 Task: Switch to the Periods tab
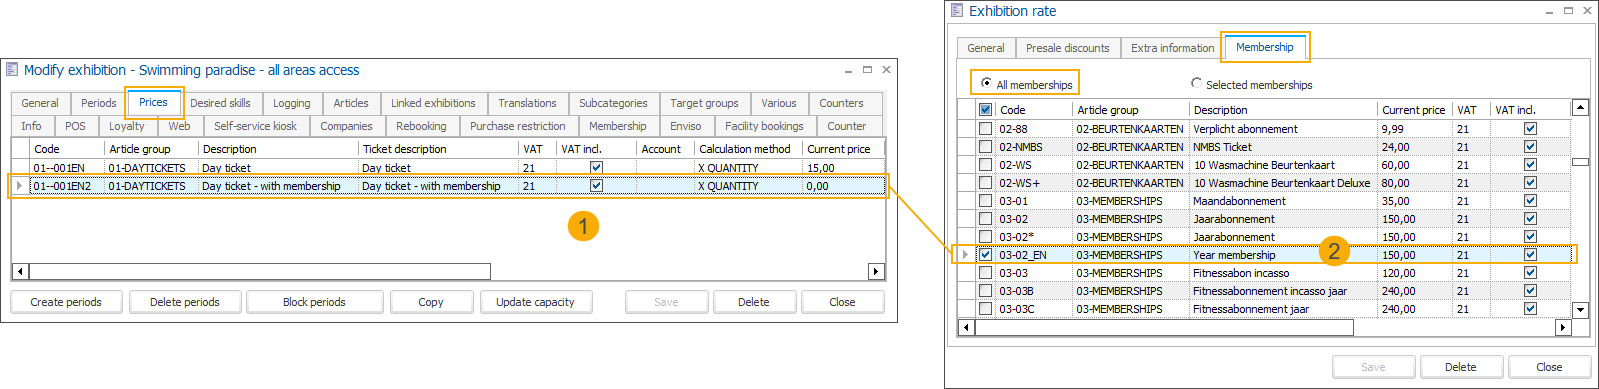tap(99, 103)
